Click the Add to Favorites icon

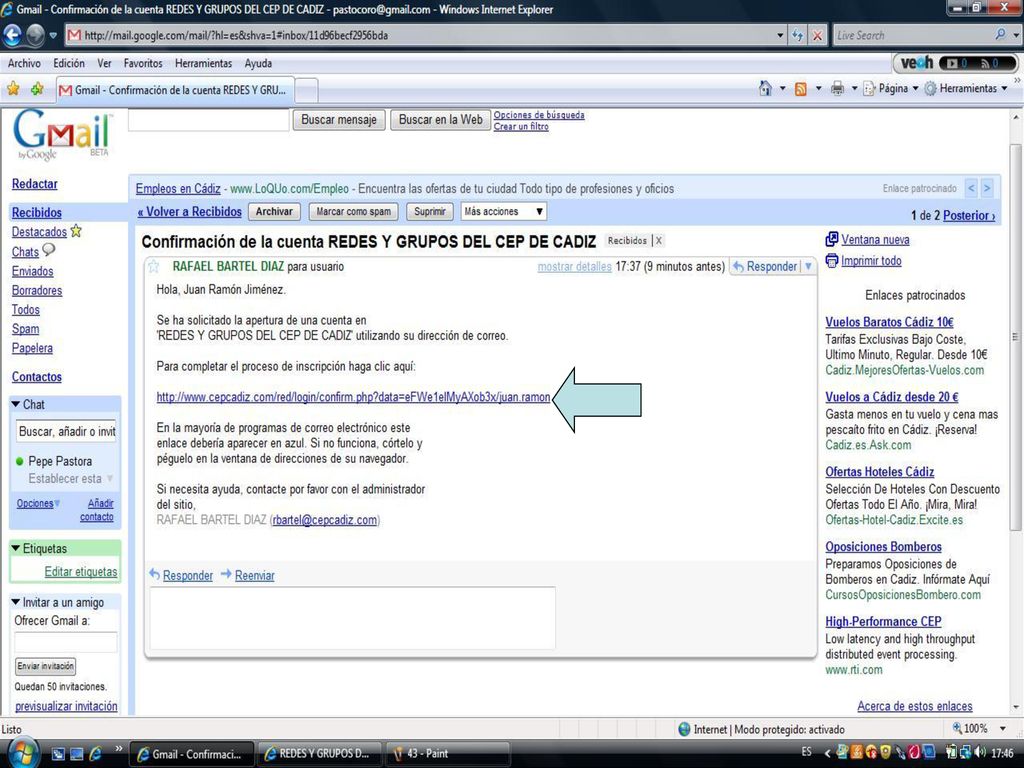(37, 89)
